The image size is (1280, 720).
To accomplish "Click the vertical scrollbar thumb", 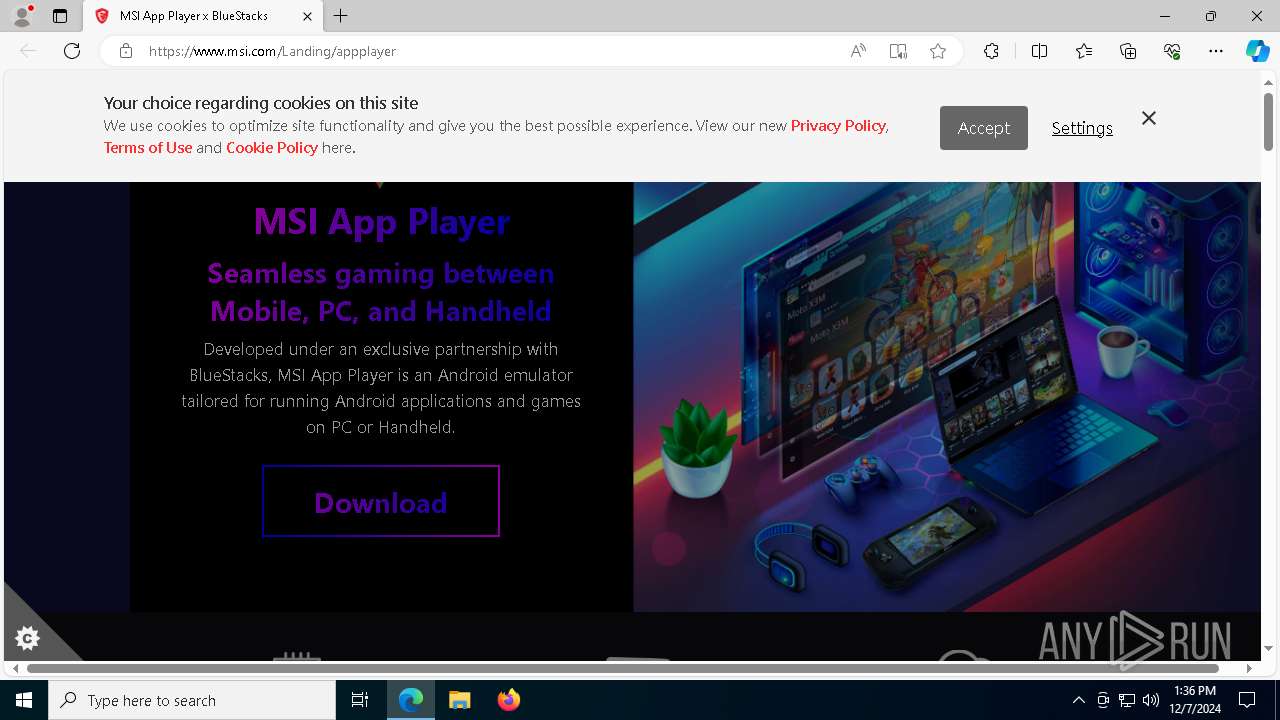I will [x=1268, y=120].
